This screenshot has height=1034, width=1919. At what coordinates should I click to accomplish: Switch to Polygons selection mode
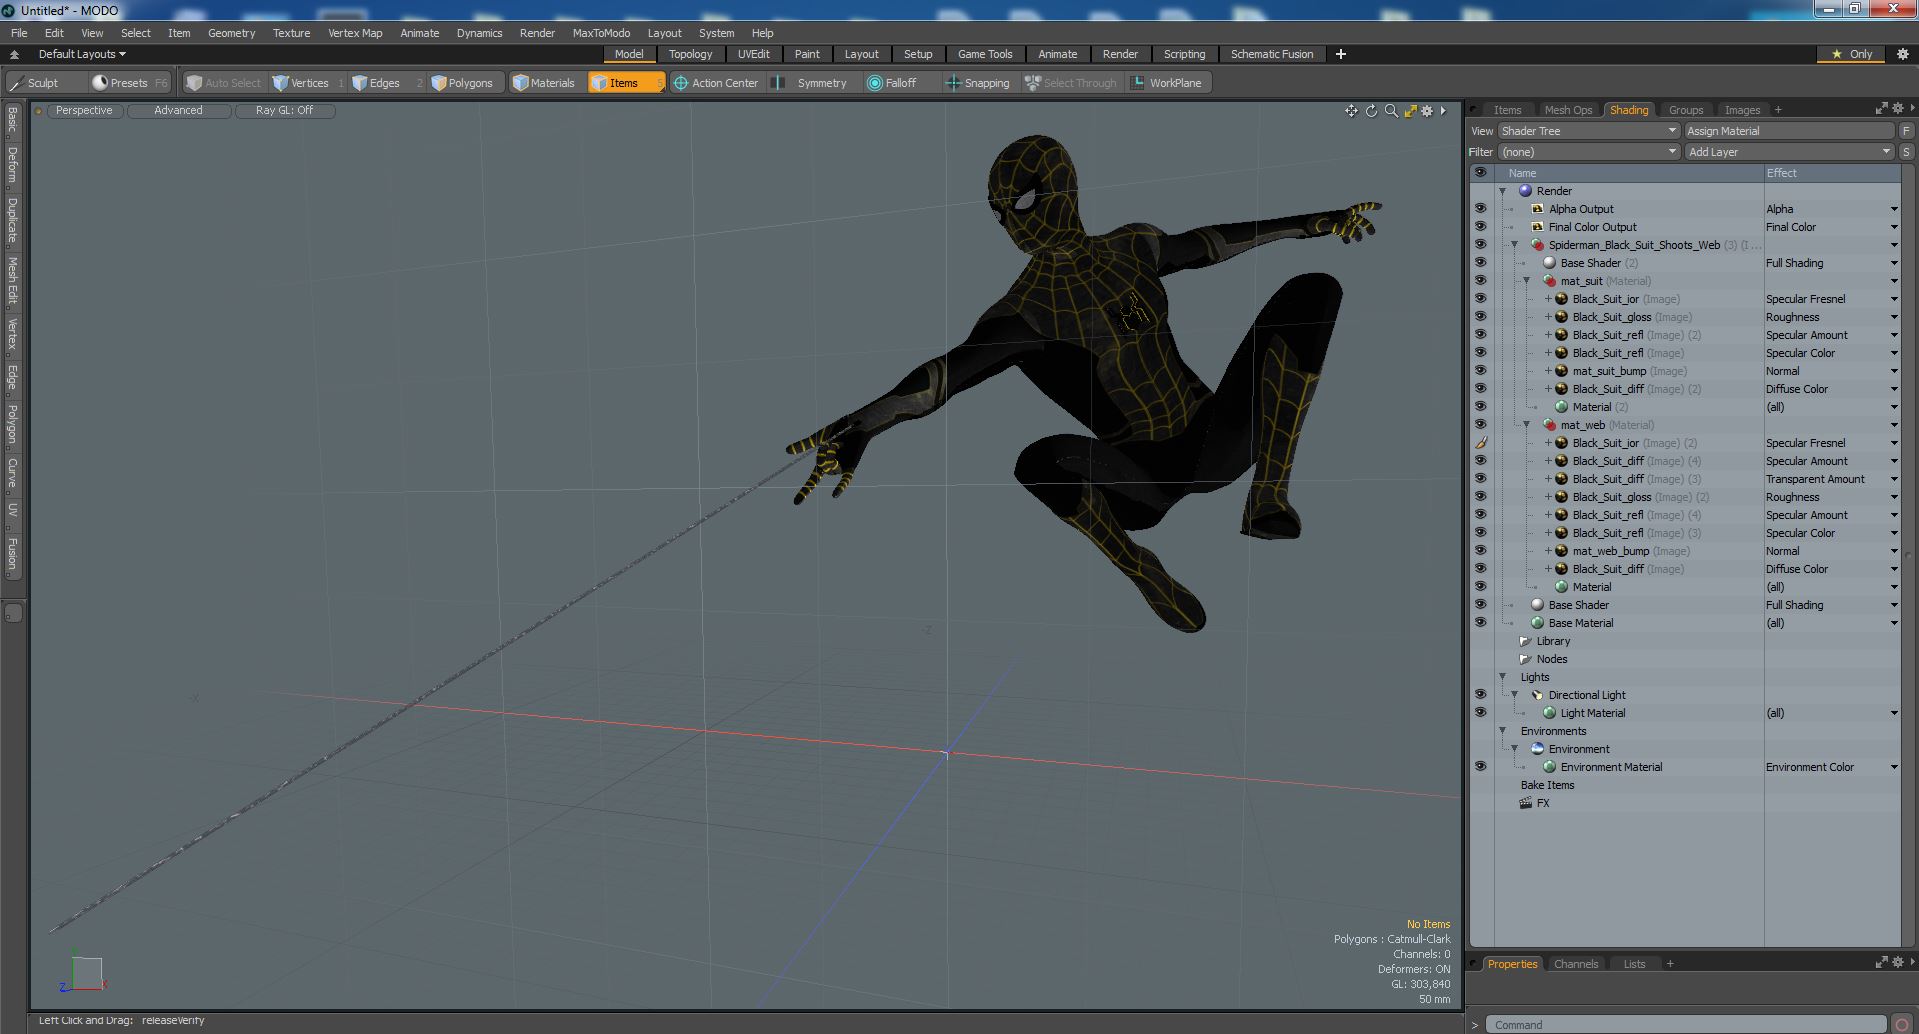pos(465,83)
